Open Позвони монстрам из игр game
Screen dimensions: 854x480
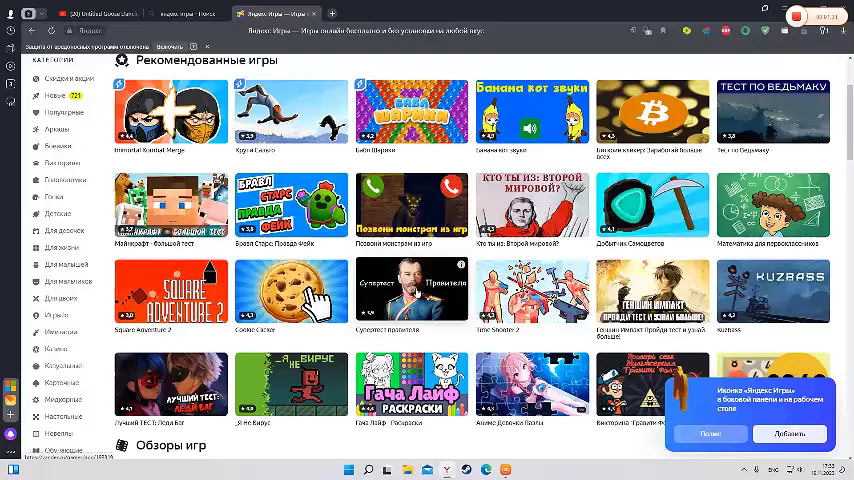point(412,205)
